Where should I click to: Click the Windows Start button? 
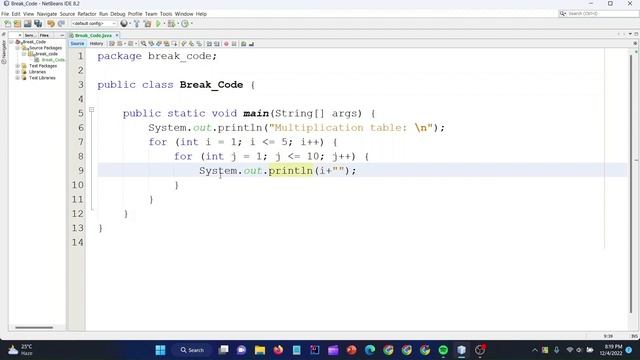[160, 350]
